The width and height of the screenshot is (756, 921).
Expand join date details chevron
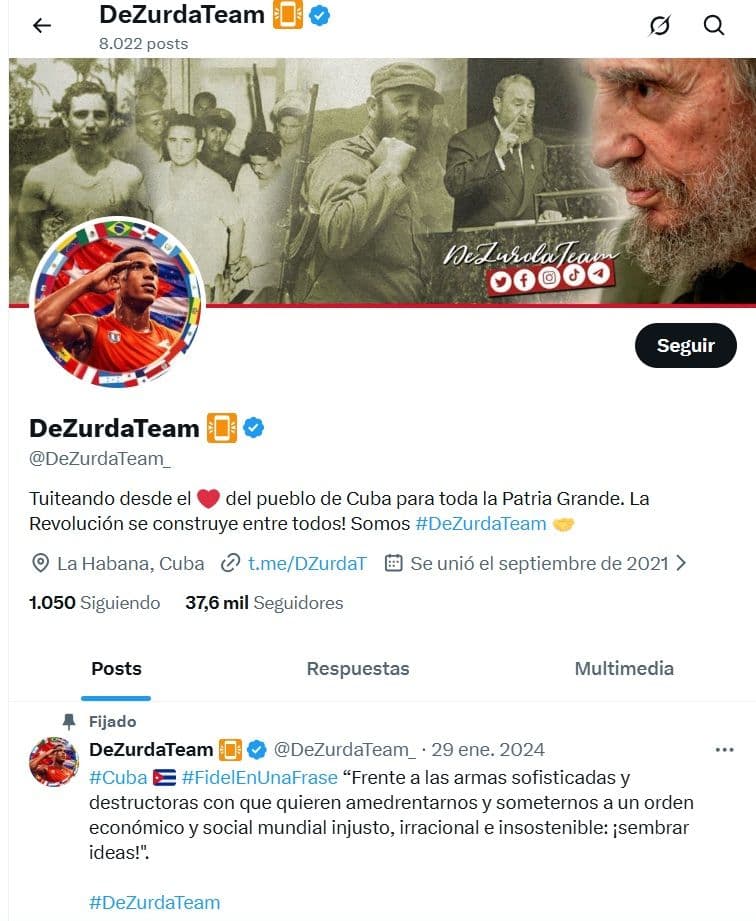tap(681, 563)
